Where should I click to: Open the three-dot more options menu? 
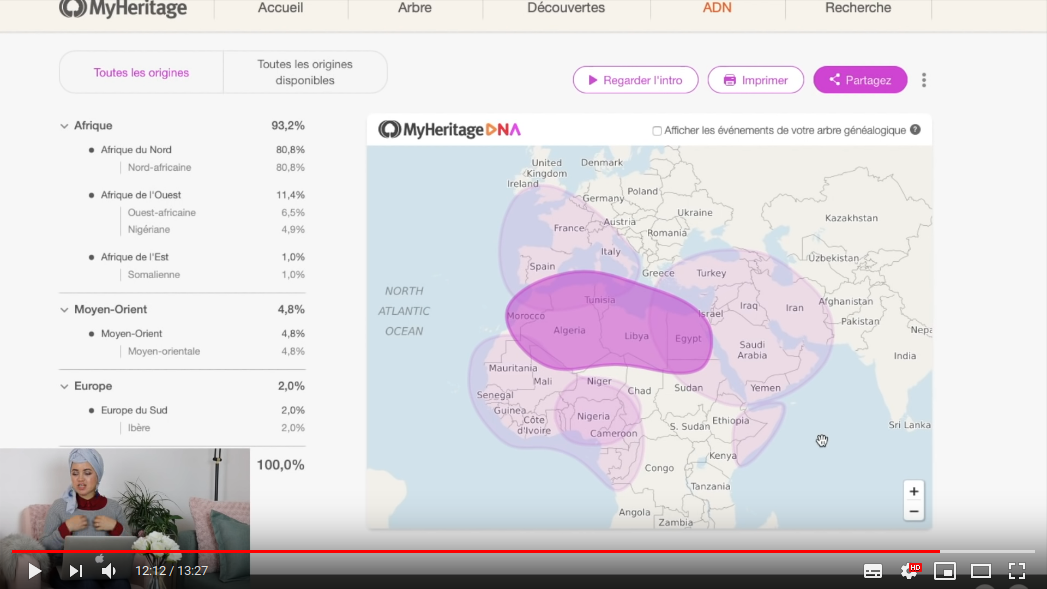[924, 80]
